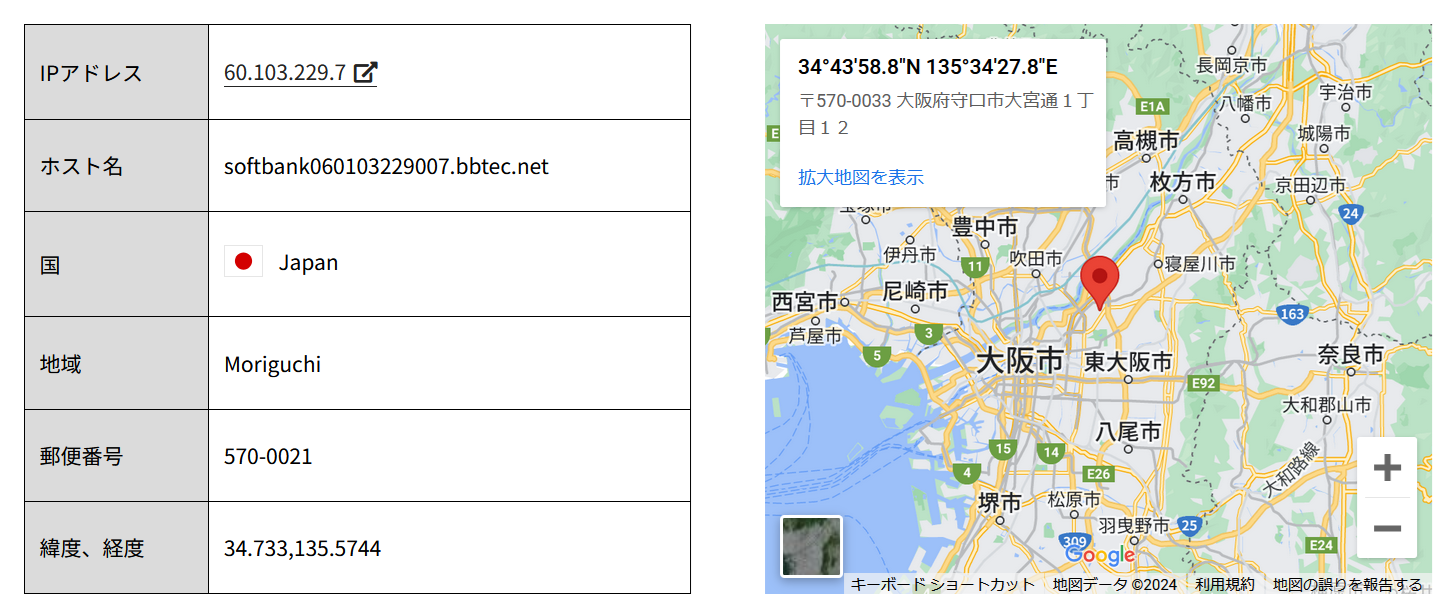Click the 八尾市 label on the map
The width and height of the screenshot is (1448, 605).
click(x=1127, y=431)
